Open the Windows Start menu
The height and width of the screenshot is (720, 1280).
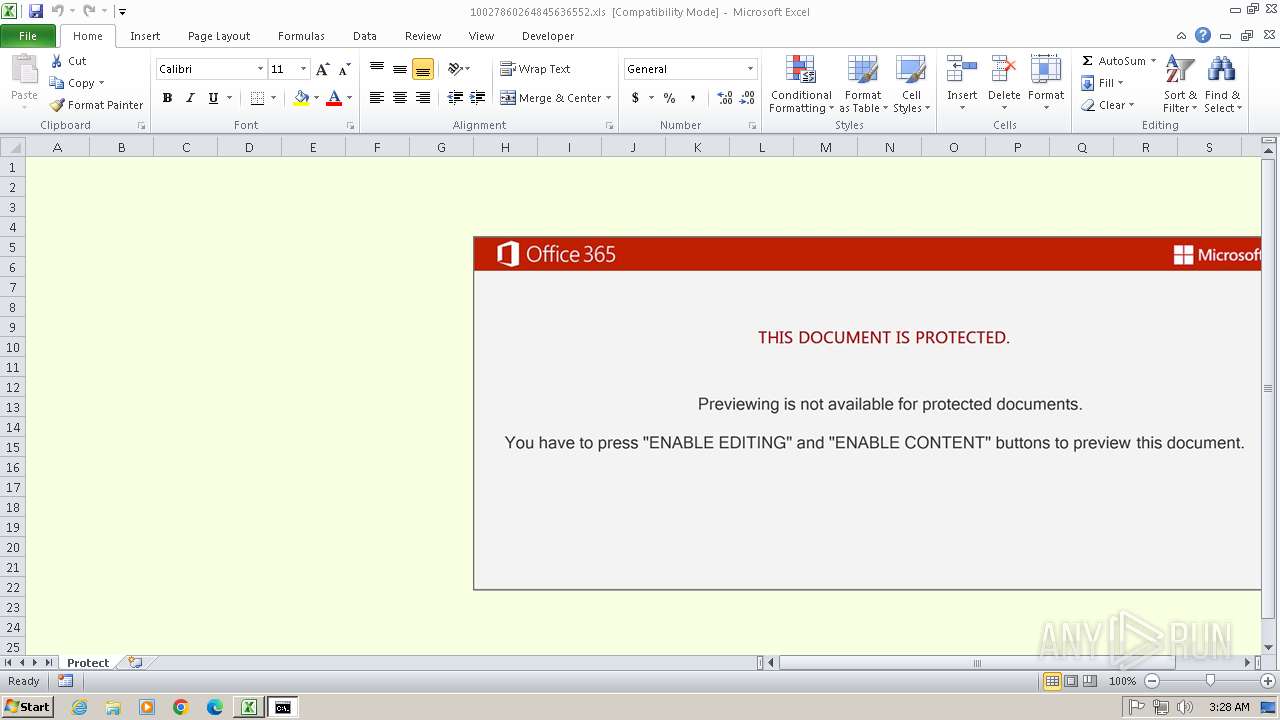click(27, 707)
